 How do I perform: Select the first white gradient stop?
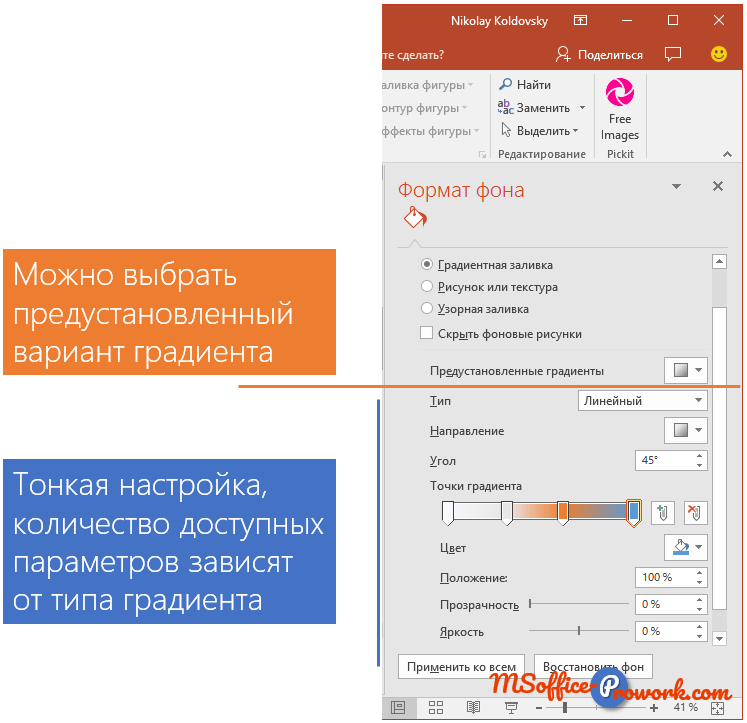pos(448,512)
